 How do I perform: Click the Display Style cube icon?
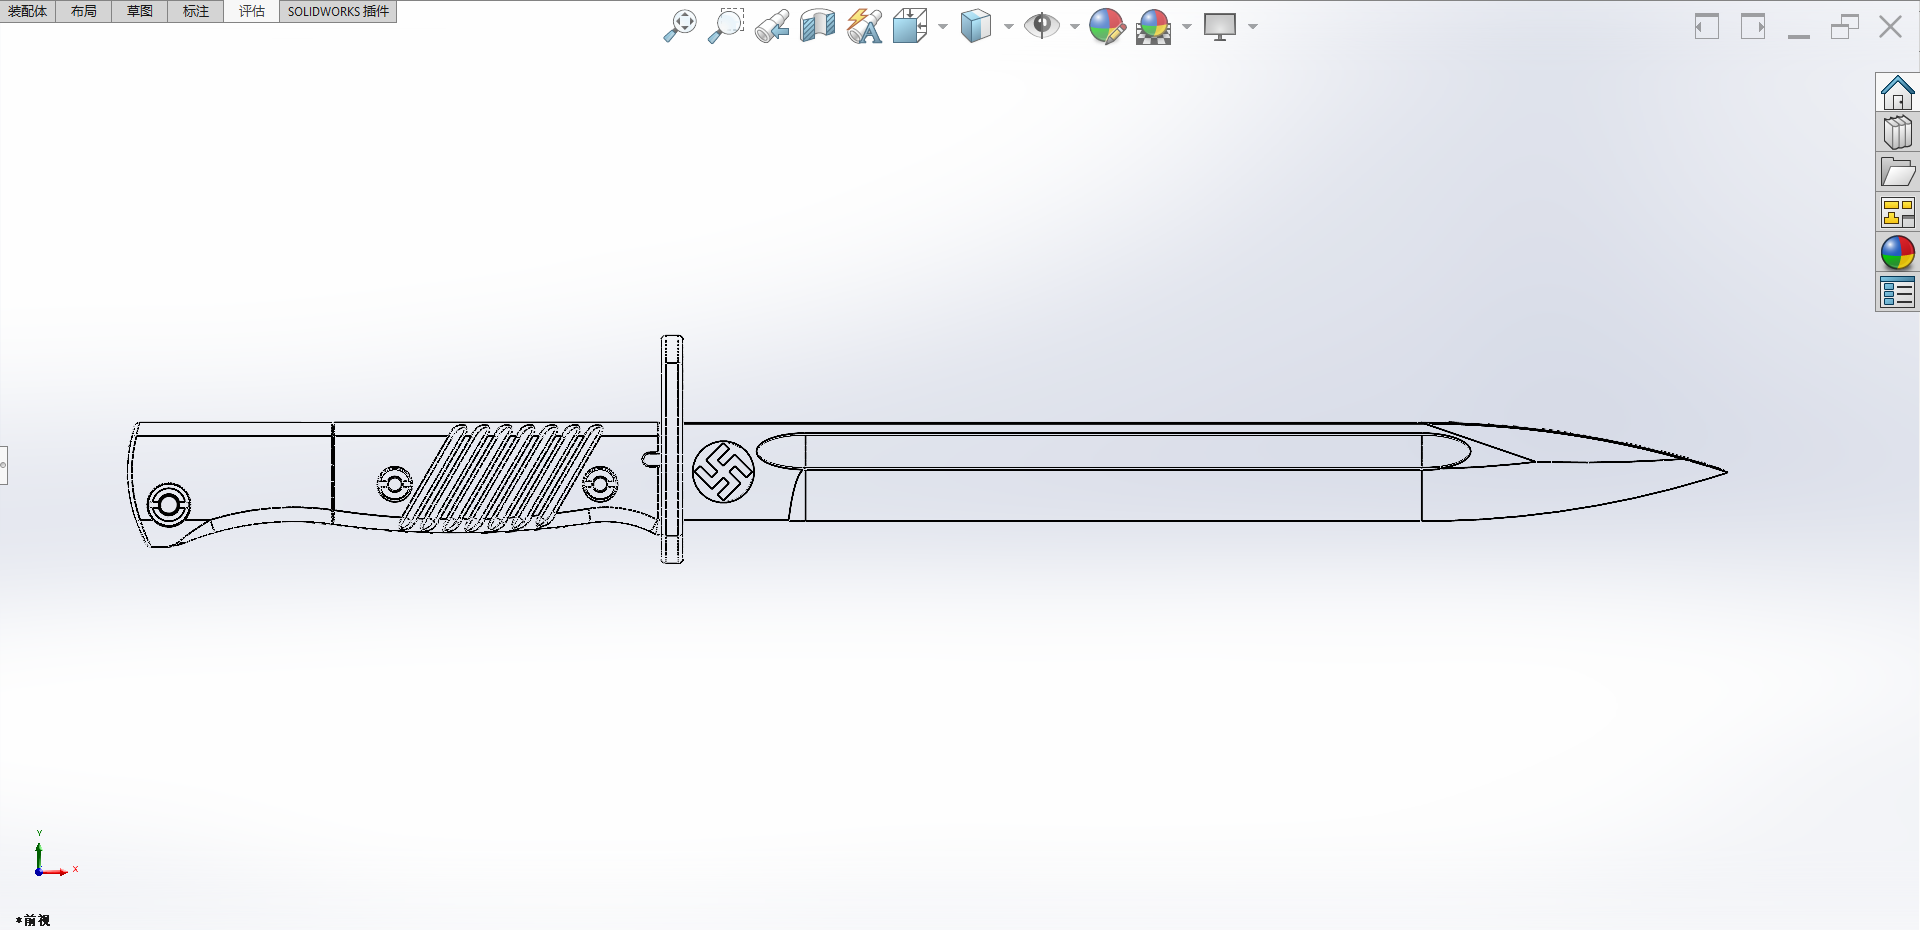[976, 26]
